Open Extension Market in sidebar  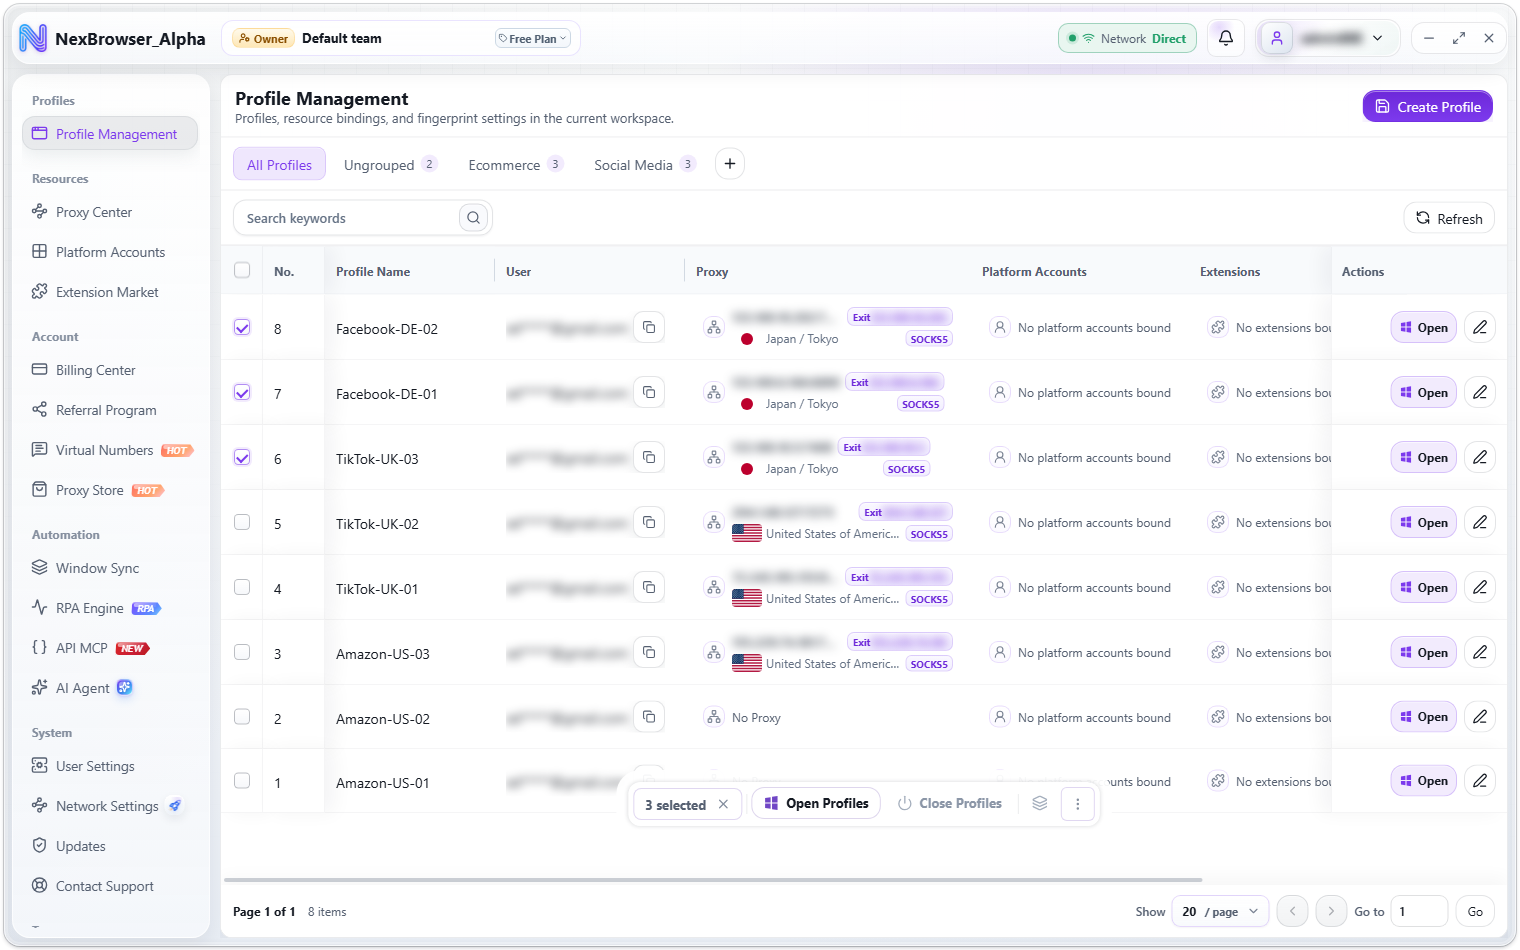pos(110,292)
